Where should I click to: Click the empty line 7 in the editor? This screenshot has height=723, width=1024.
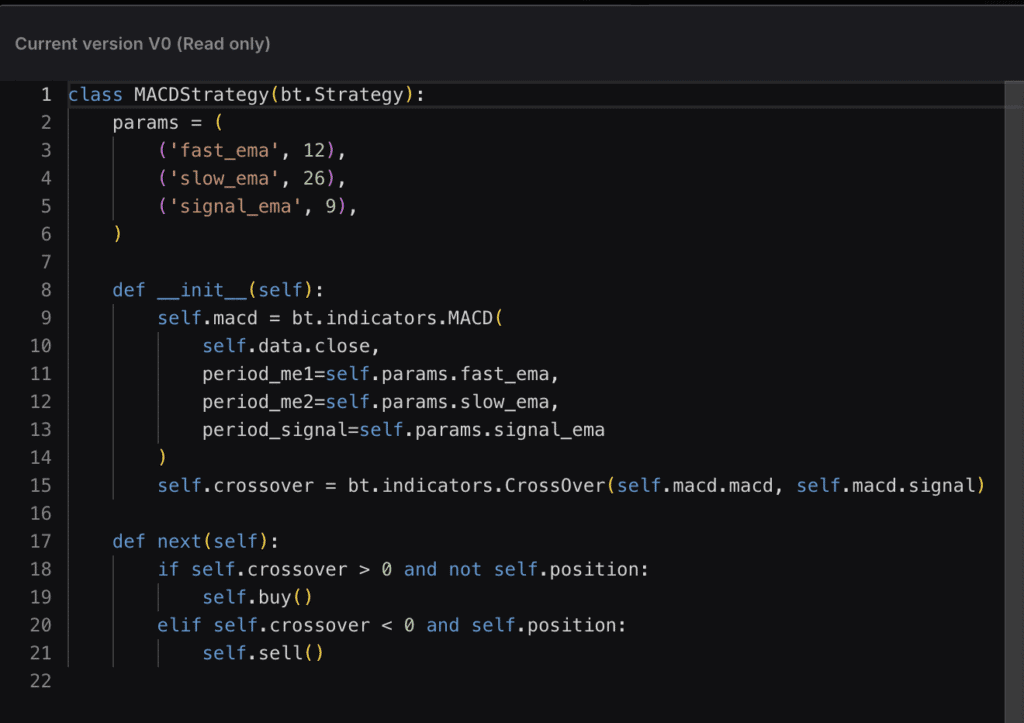point(536,263)
